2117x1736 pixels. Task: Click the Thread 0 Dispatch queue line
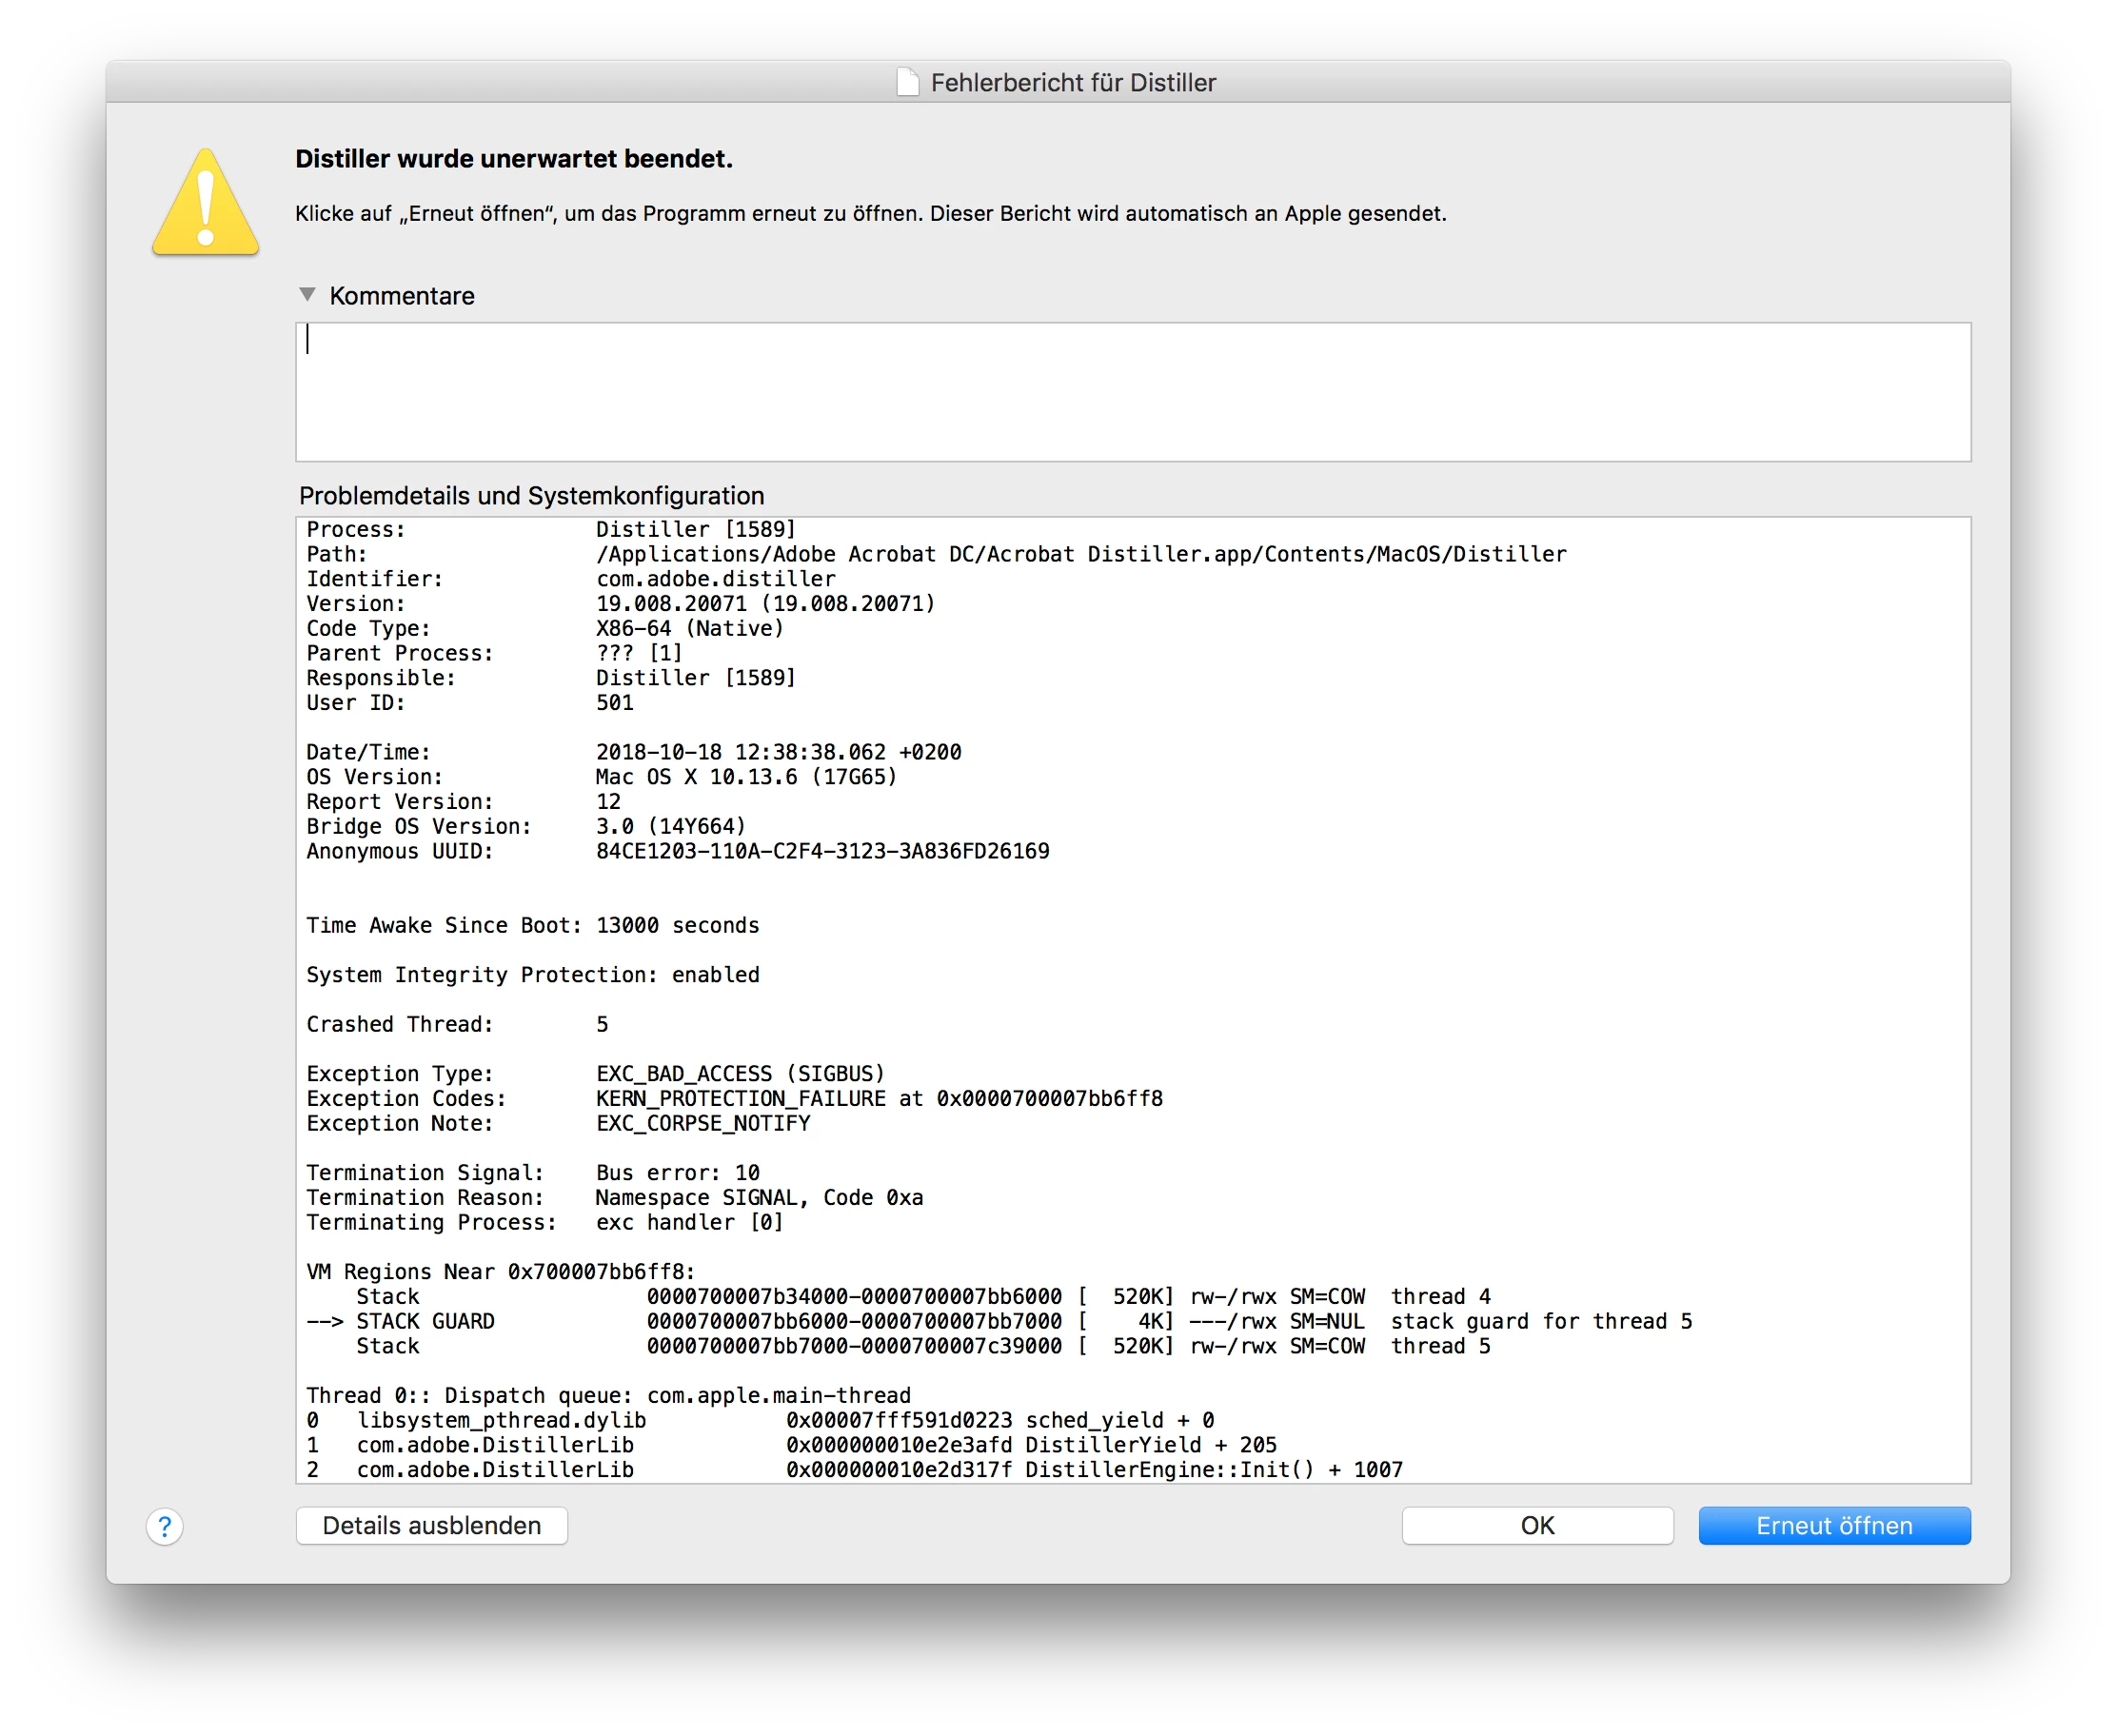pos(608,1395)
